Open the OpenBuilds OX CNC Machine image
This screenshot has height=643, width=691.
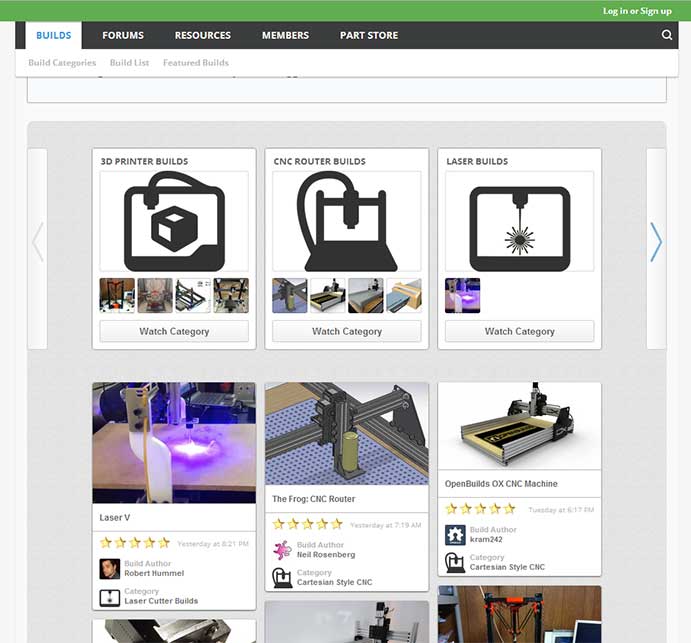pyautogui.click(x=519, y=425)
